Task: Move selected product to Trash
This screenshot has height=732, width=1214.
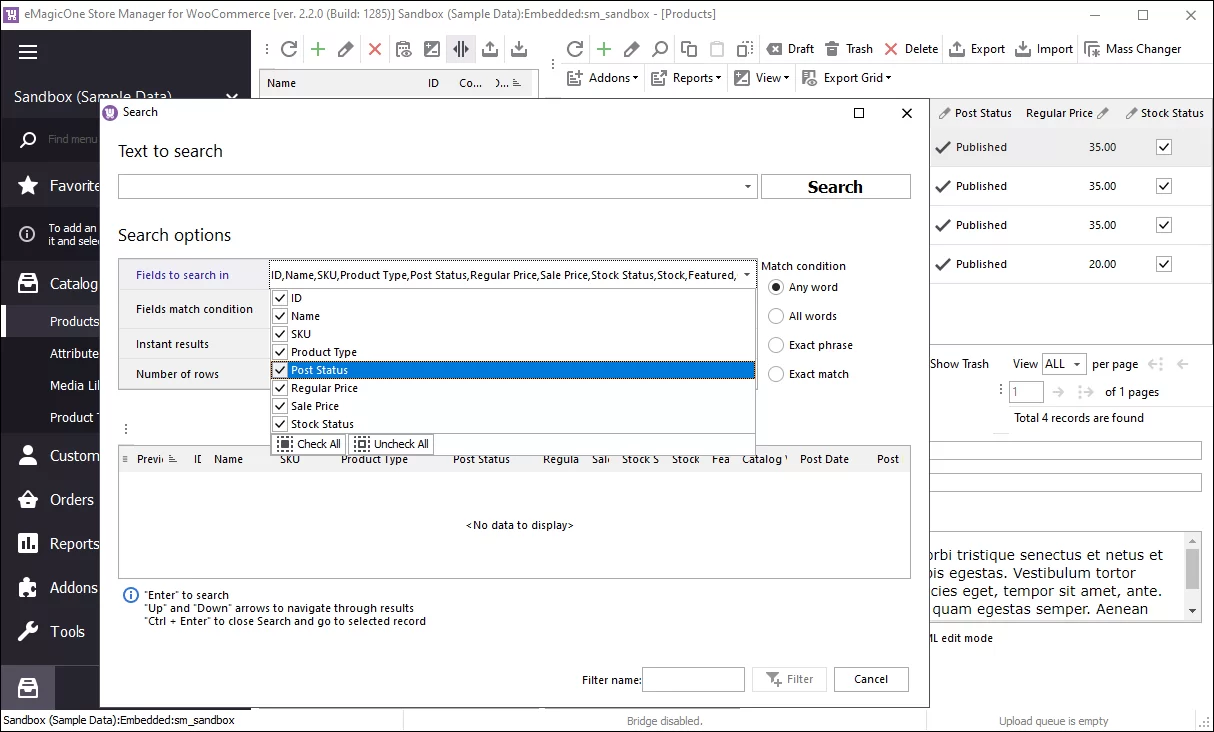Action: tap(849, 48)
